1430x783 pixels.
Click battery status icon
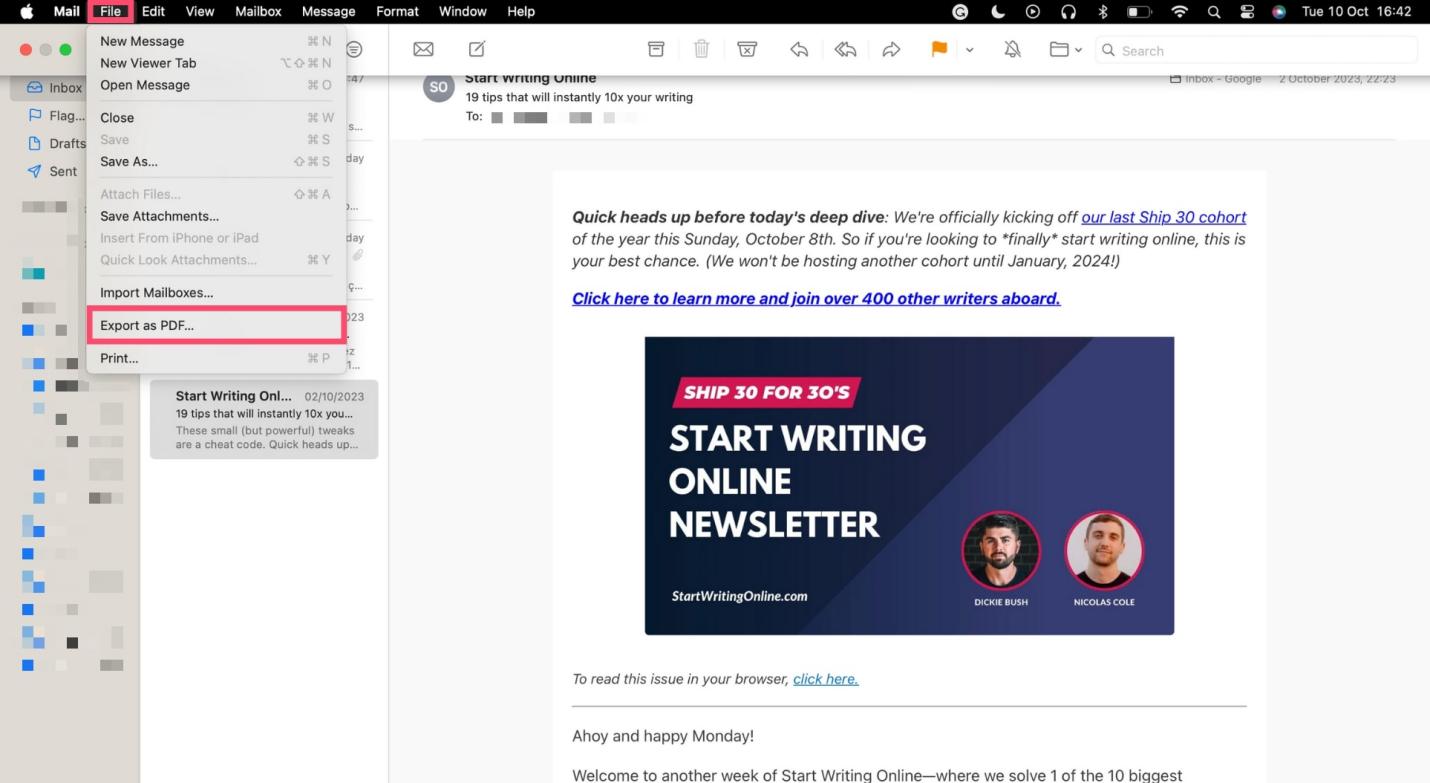pyautogui.click(x=1139, y=11)
